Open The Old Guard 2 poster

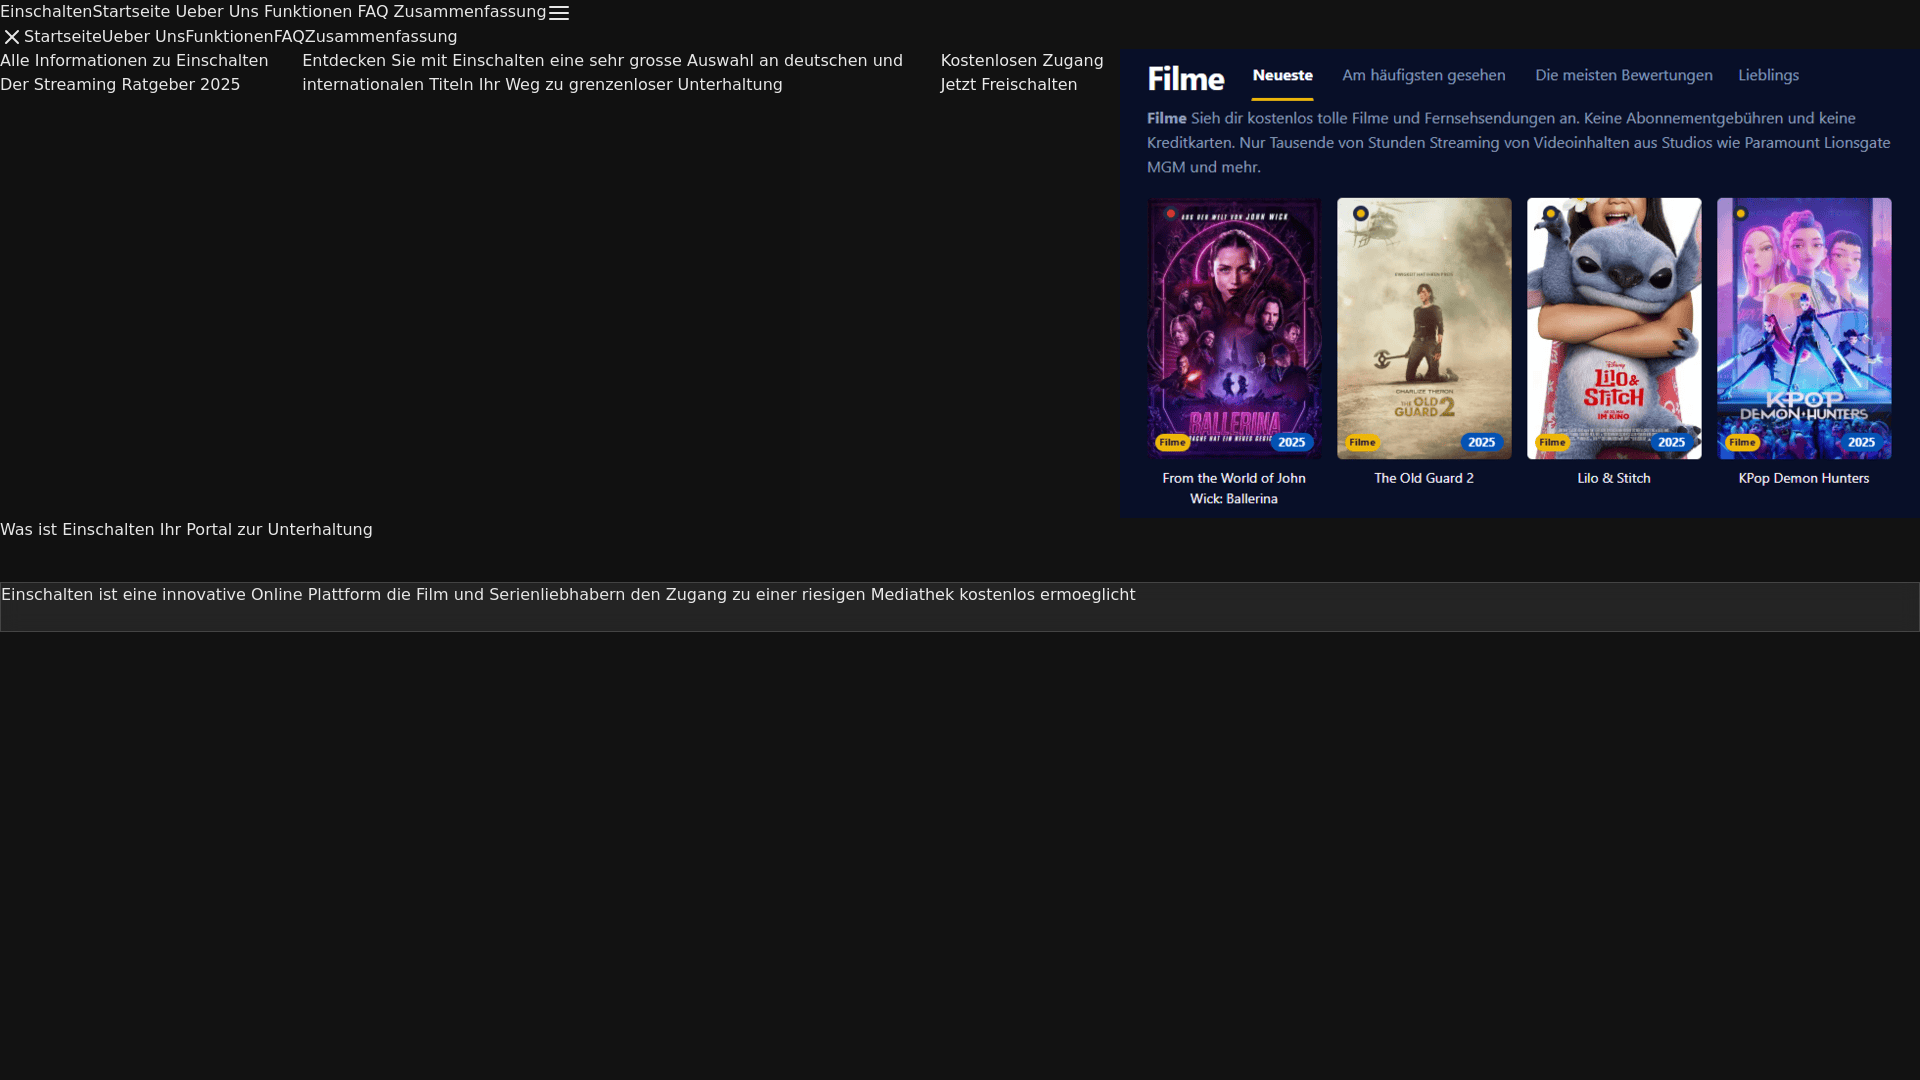[x=1424, y=328]
